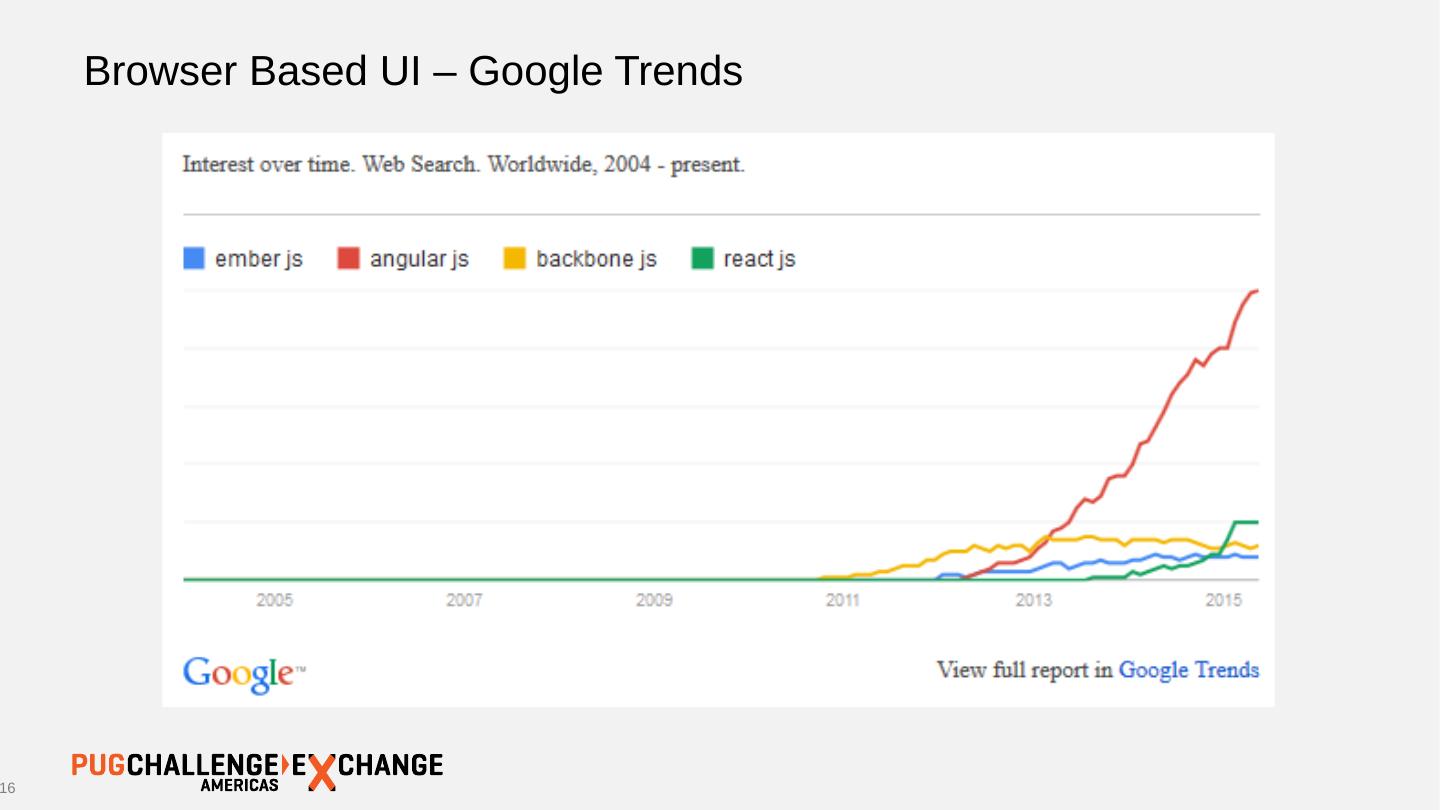Click the green react js legend swatch
This screenshot has height=810, width=1440.
703,259
